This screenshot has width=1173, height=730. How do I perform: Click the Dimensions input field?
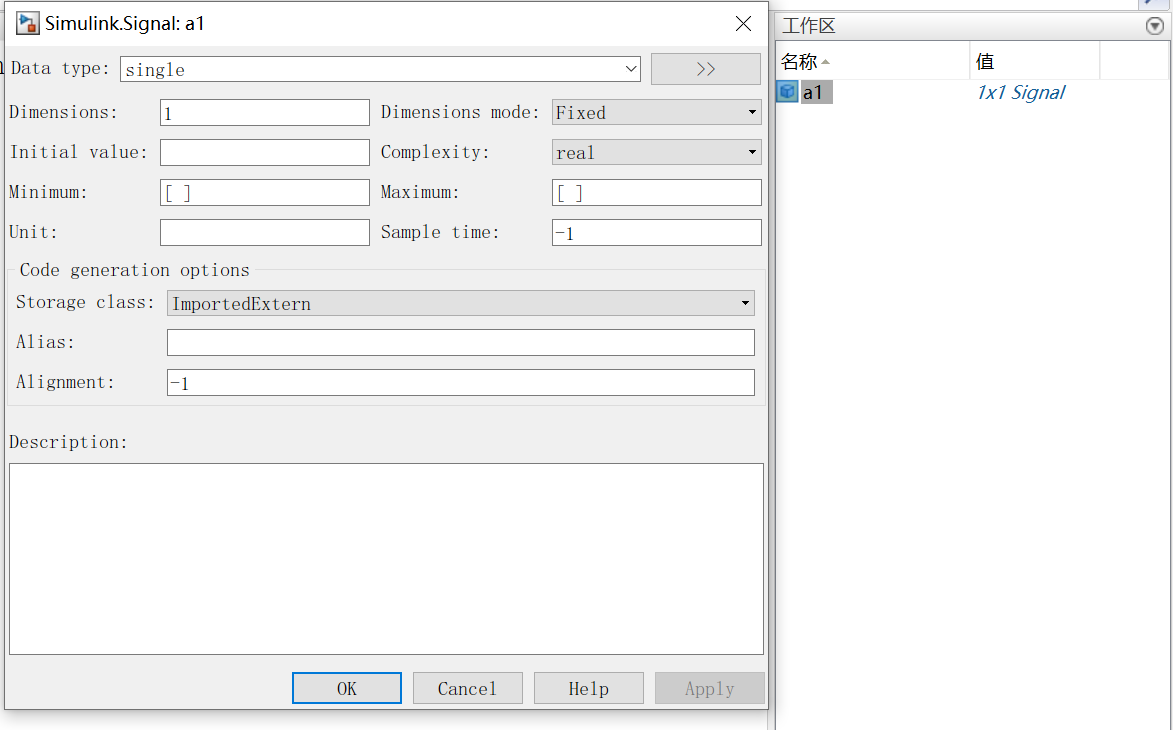[x=265, y=113]
